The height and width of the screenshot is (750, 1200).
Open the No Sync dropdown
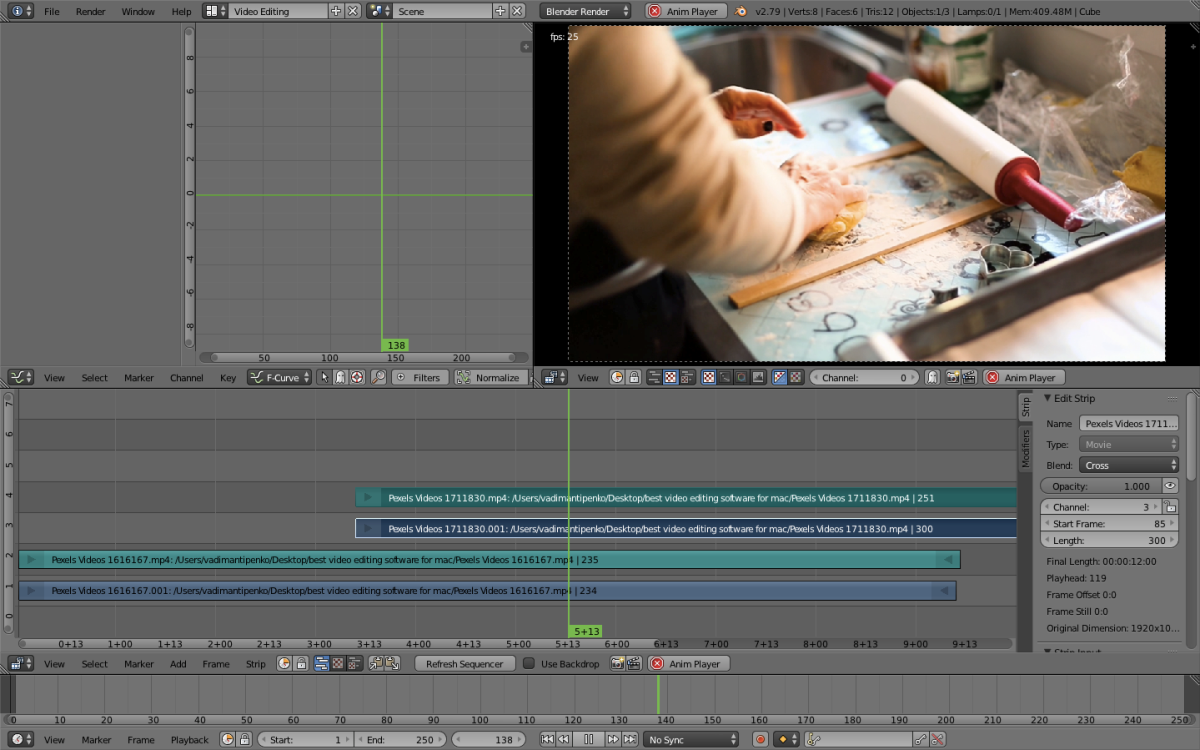tap(692, 740)
